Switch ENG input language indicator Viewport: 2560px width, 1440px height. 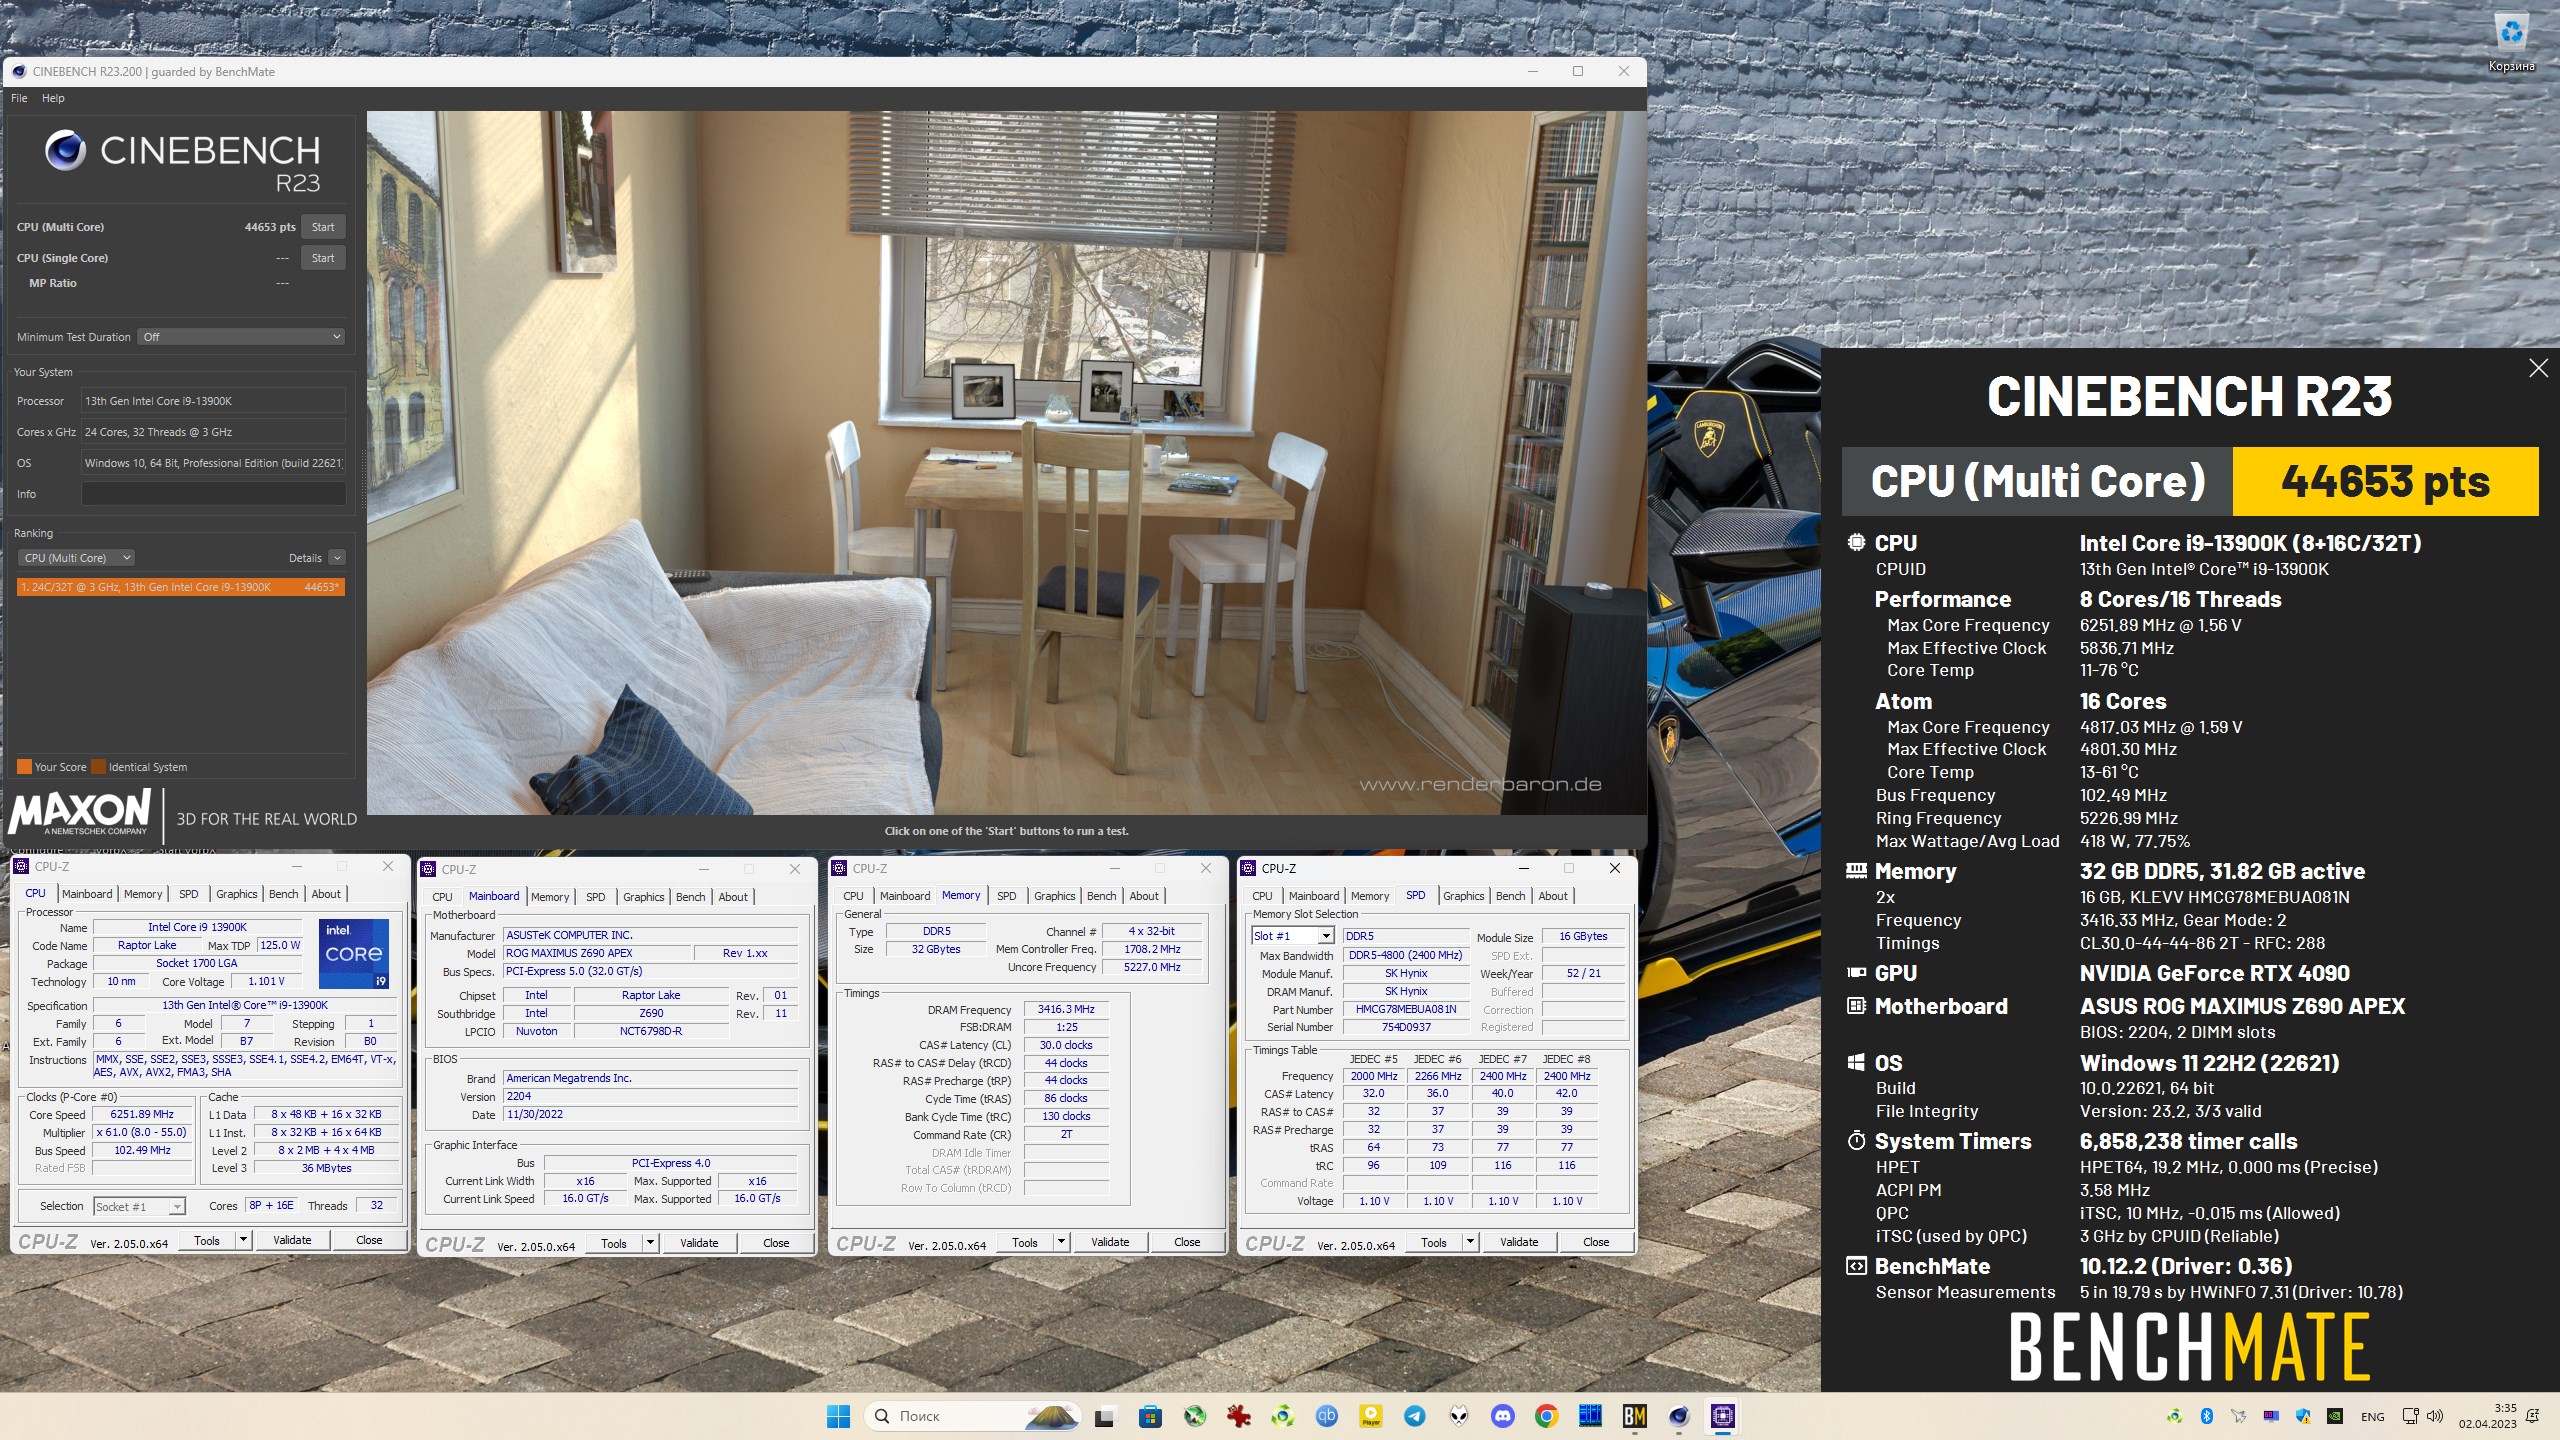coord(2372,1417)
